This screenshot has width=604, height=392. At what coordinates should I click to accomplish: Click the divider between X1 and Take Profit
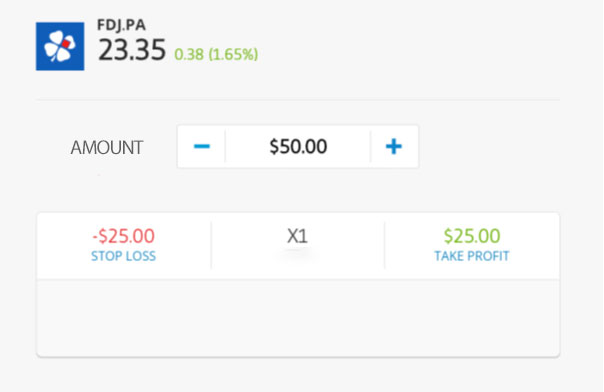tap(384, 245)
